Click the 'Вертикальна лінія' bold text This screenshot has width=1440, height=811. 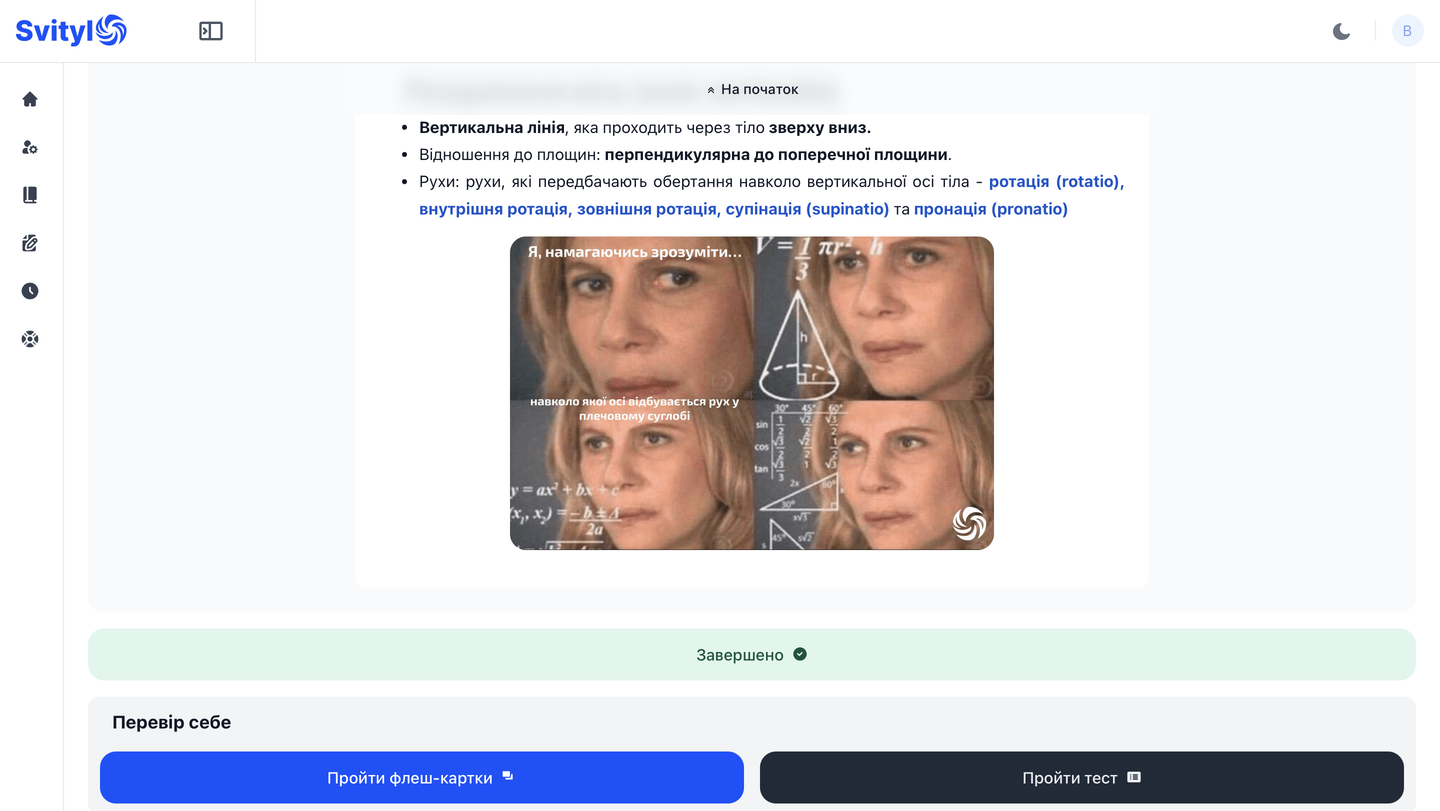click(492, 128)
